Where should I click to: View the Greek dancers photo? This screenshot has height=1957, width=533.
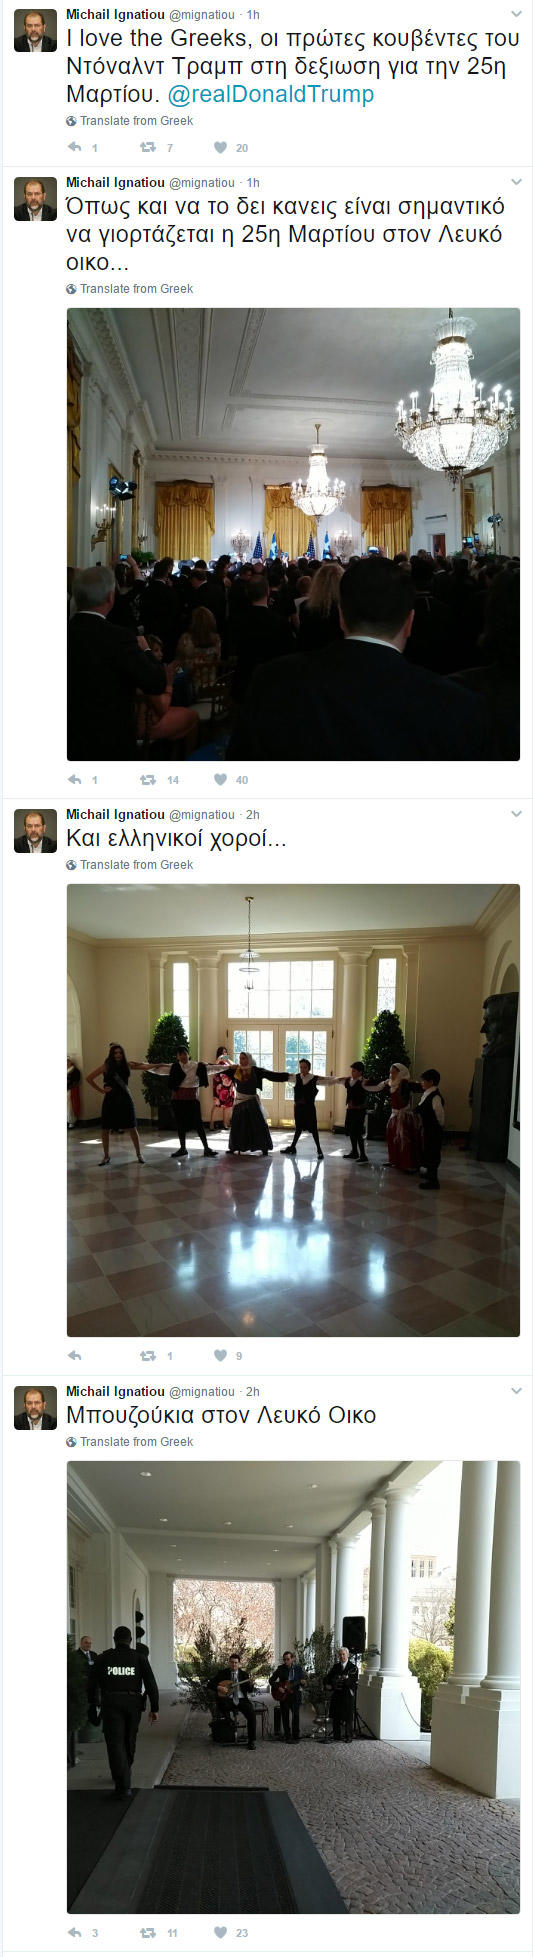293,1110
